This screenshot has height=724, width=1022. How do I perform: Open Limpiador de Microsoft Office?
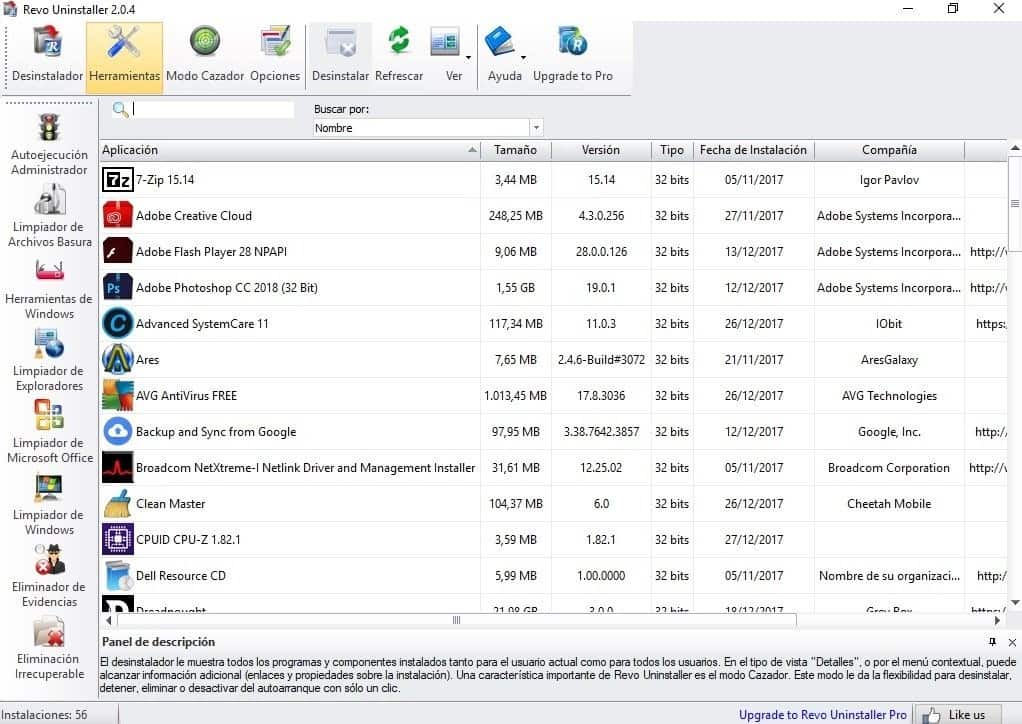49,432
